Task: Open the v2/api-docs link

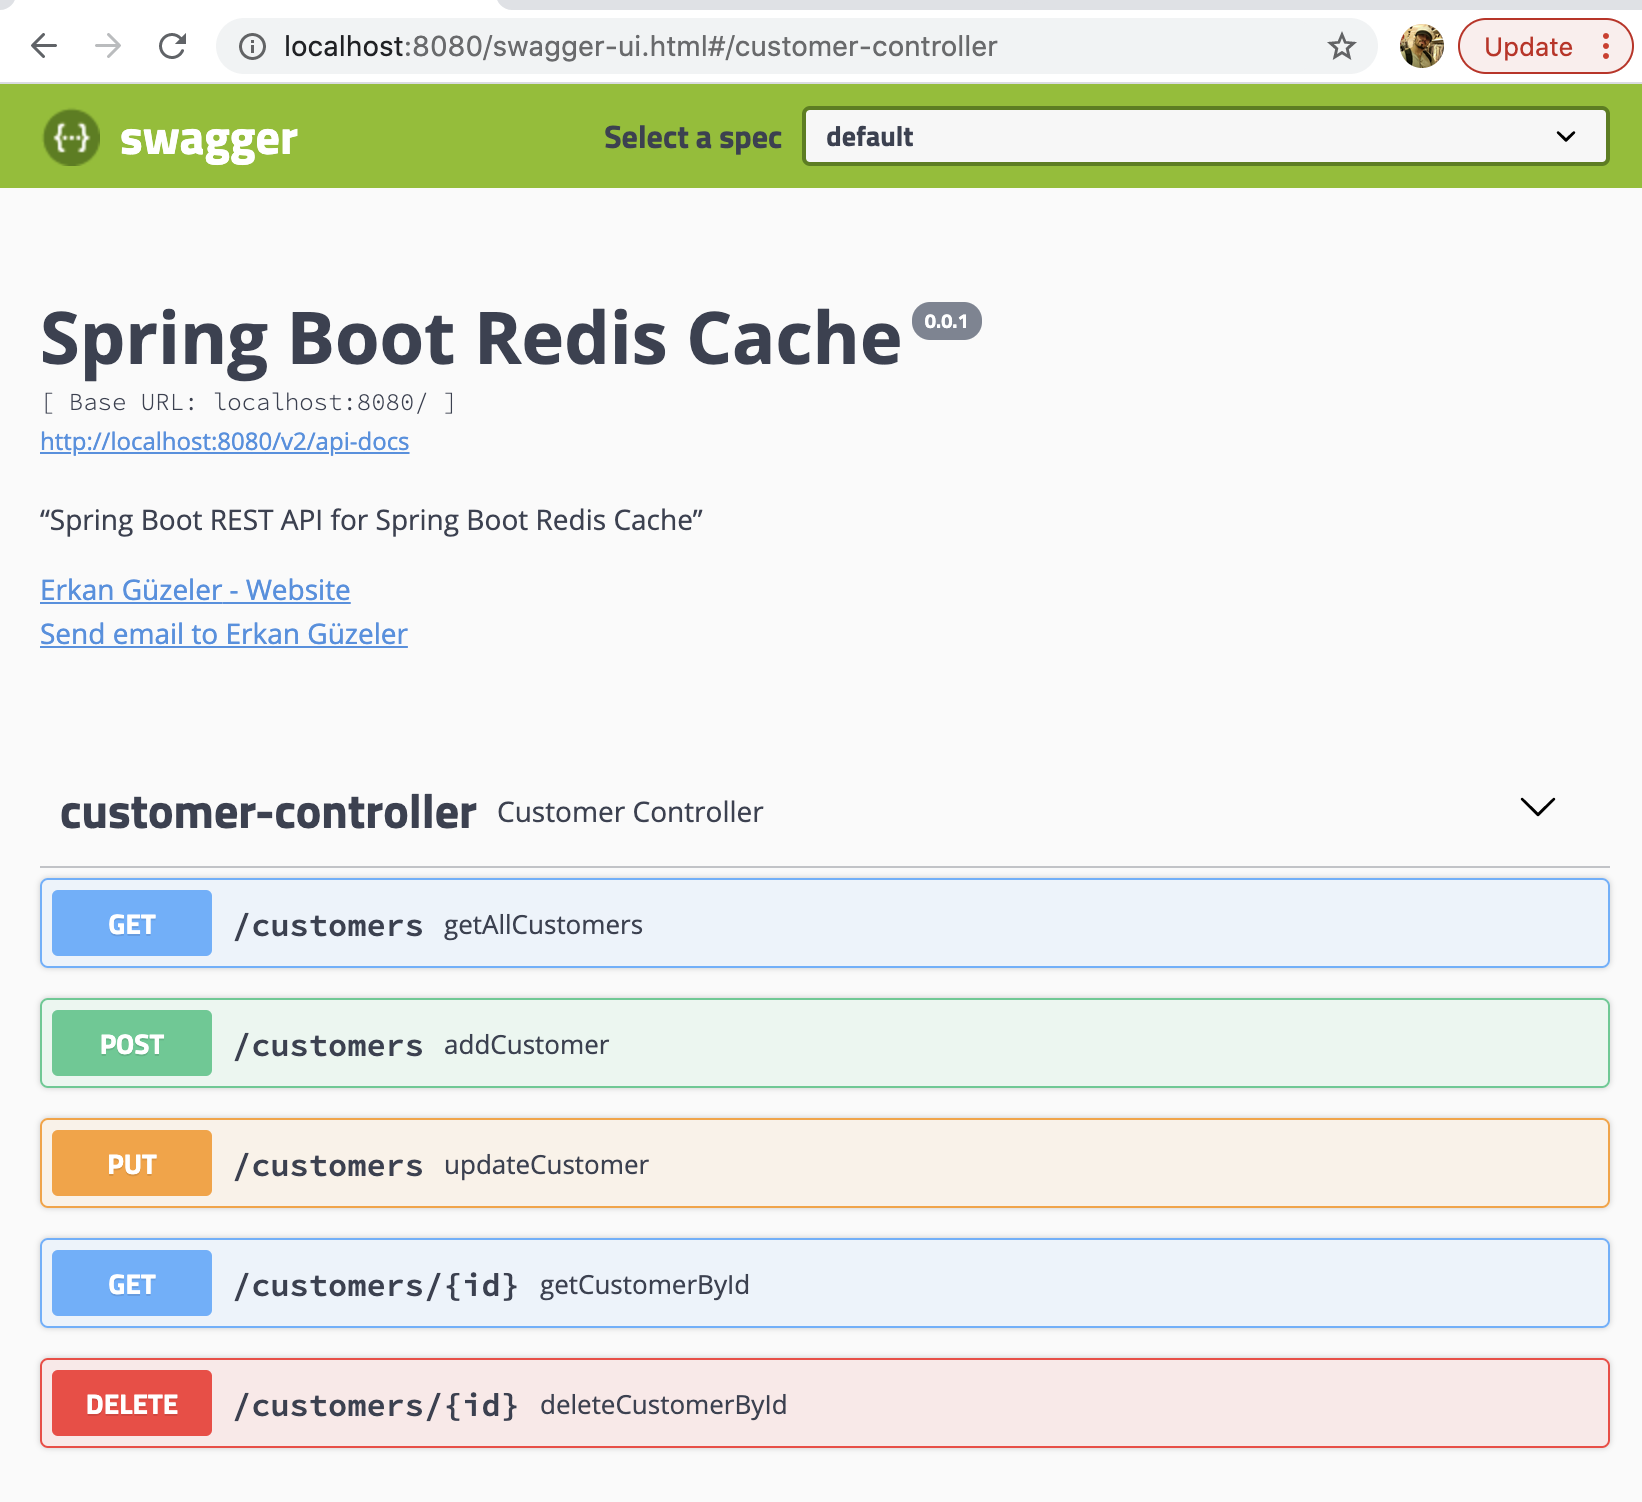Action: coord(225,441)
